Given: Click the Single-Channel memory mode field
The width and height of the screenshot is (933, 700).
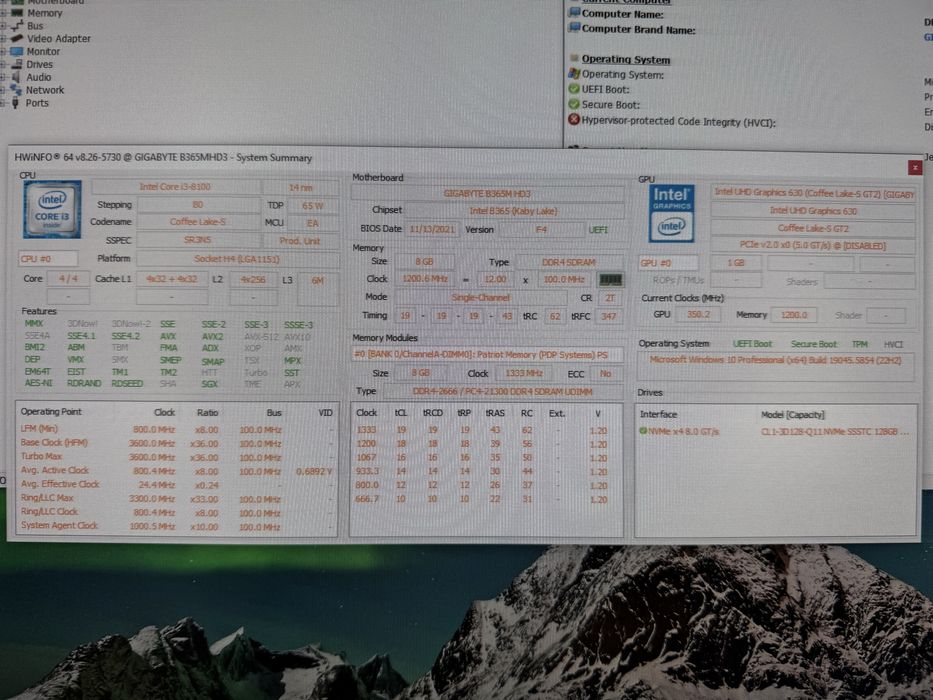Looking at the screenshot, I should [x=480, y=298].
